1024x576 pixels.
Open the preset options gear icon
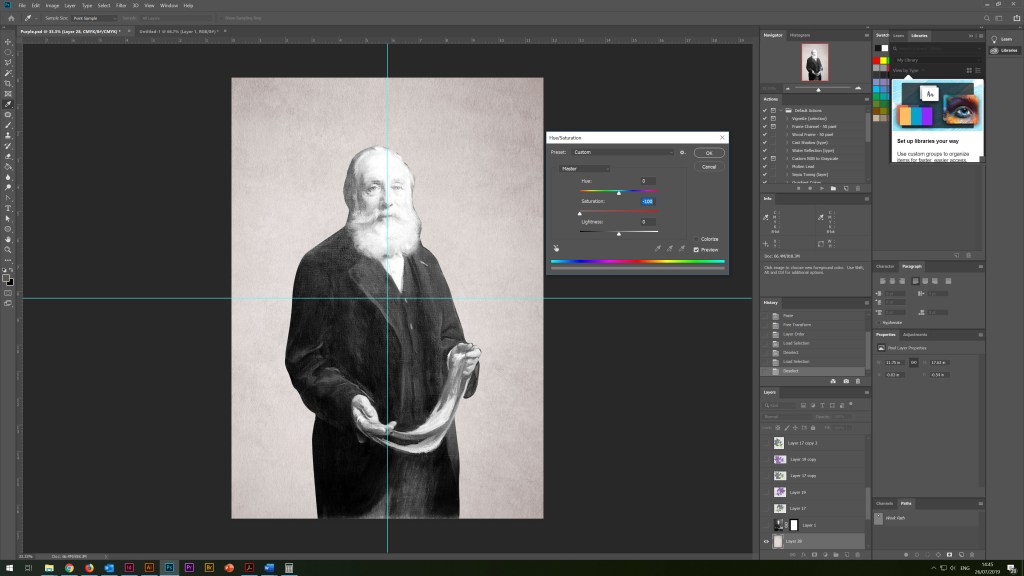(x=682, y=152)
